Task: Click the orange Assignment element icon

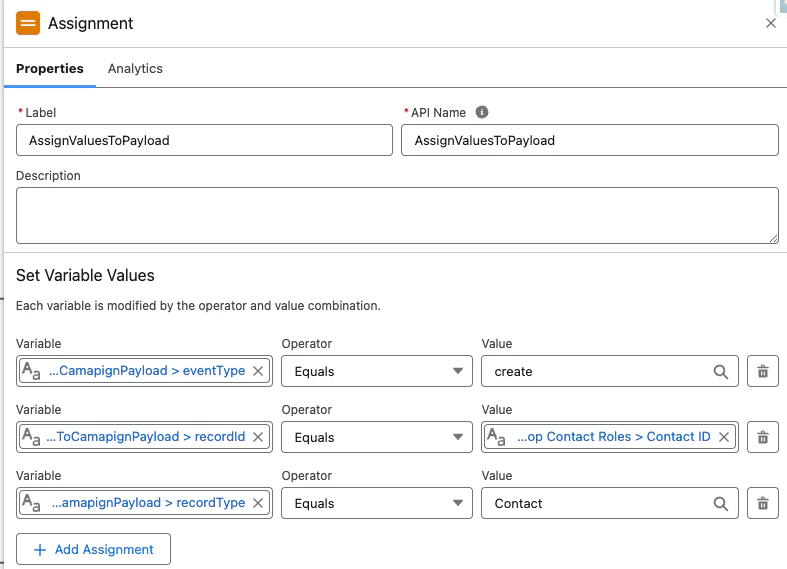Action: pyautogui.click(x=28, y=23)
